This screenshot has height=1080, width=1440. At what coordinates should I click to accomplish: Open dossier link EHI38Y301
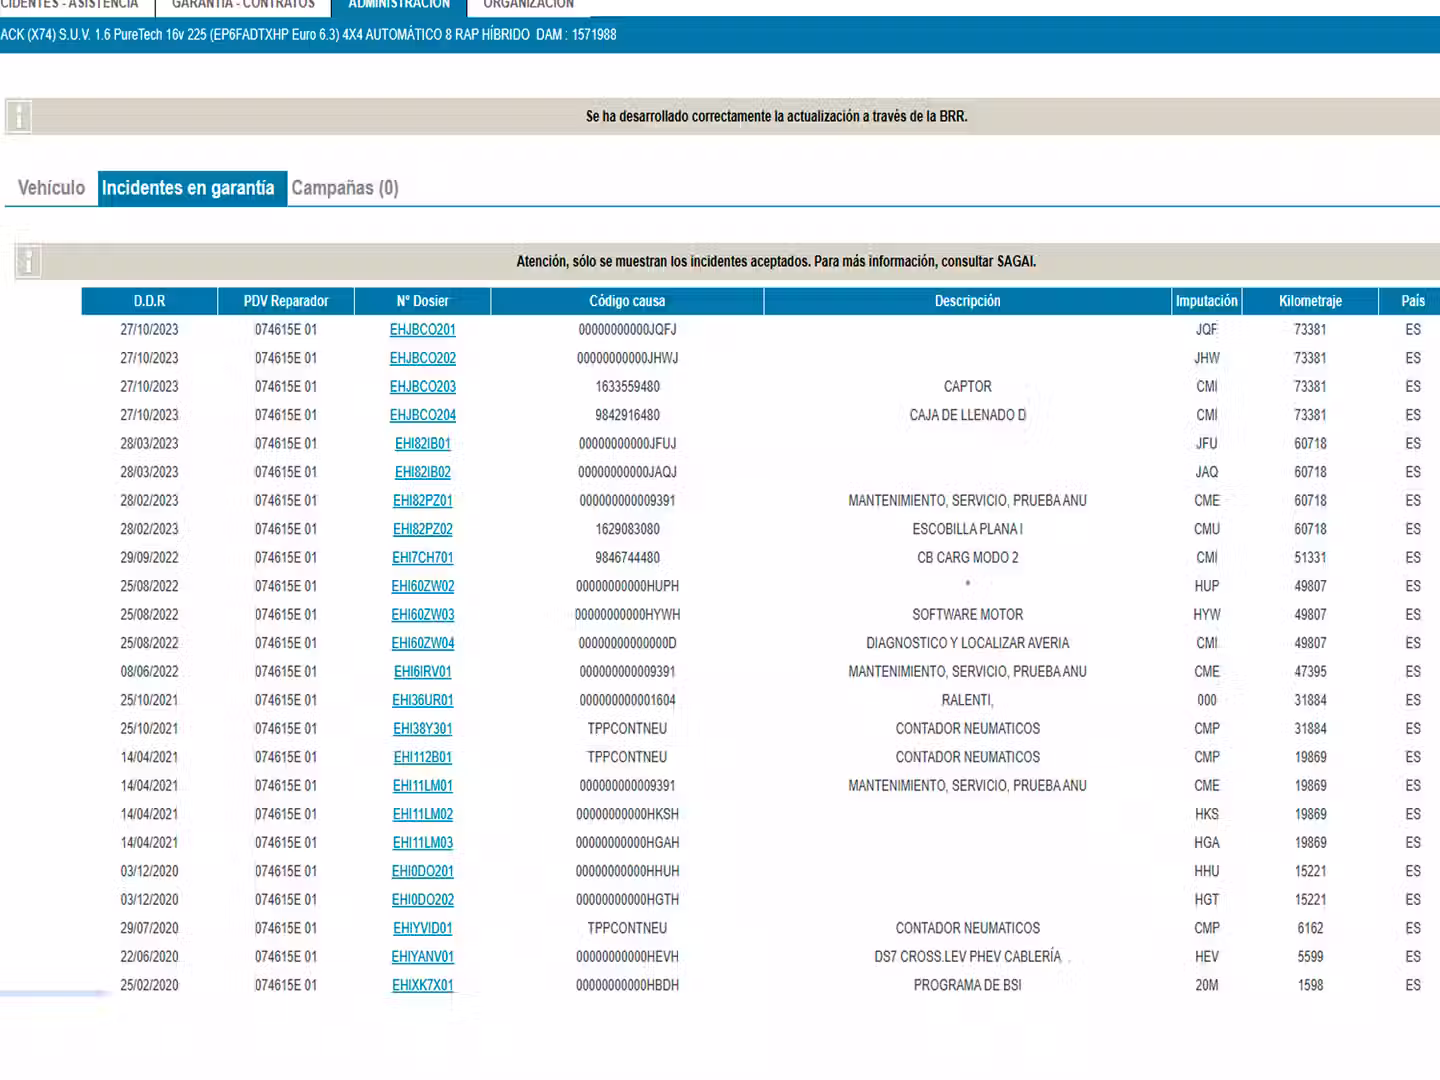[x=423, y=729]
